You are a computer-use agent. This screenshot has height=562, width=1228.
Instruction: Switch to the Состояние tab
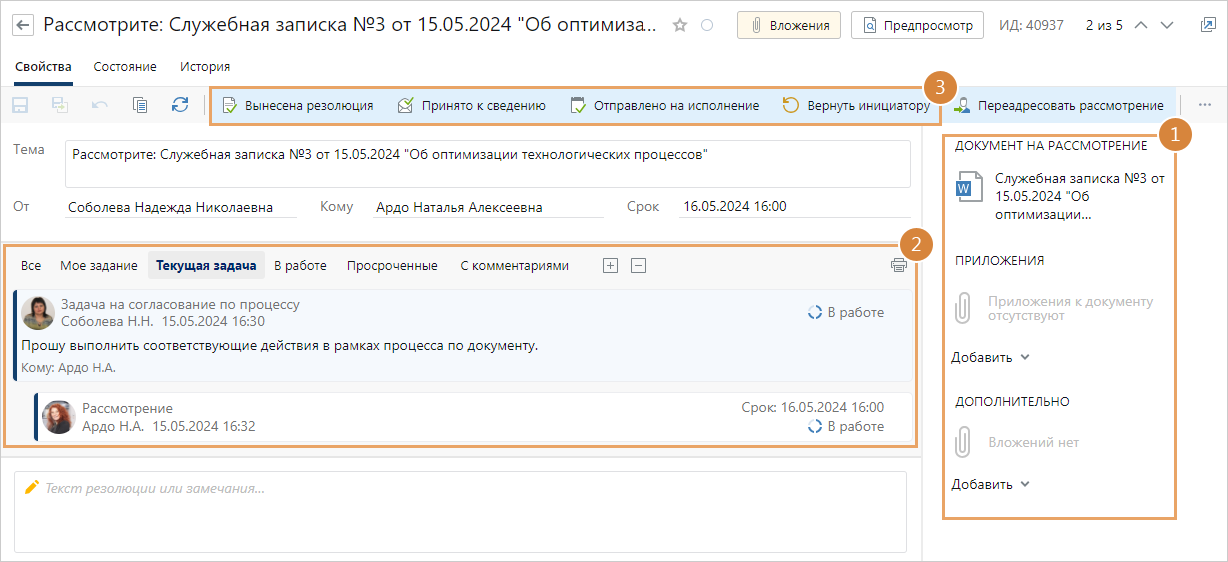click(125, 67)
